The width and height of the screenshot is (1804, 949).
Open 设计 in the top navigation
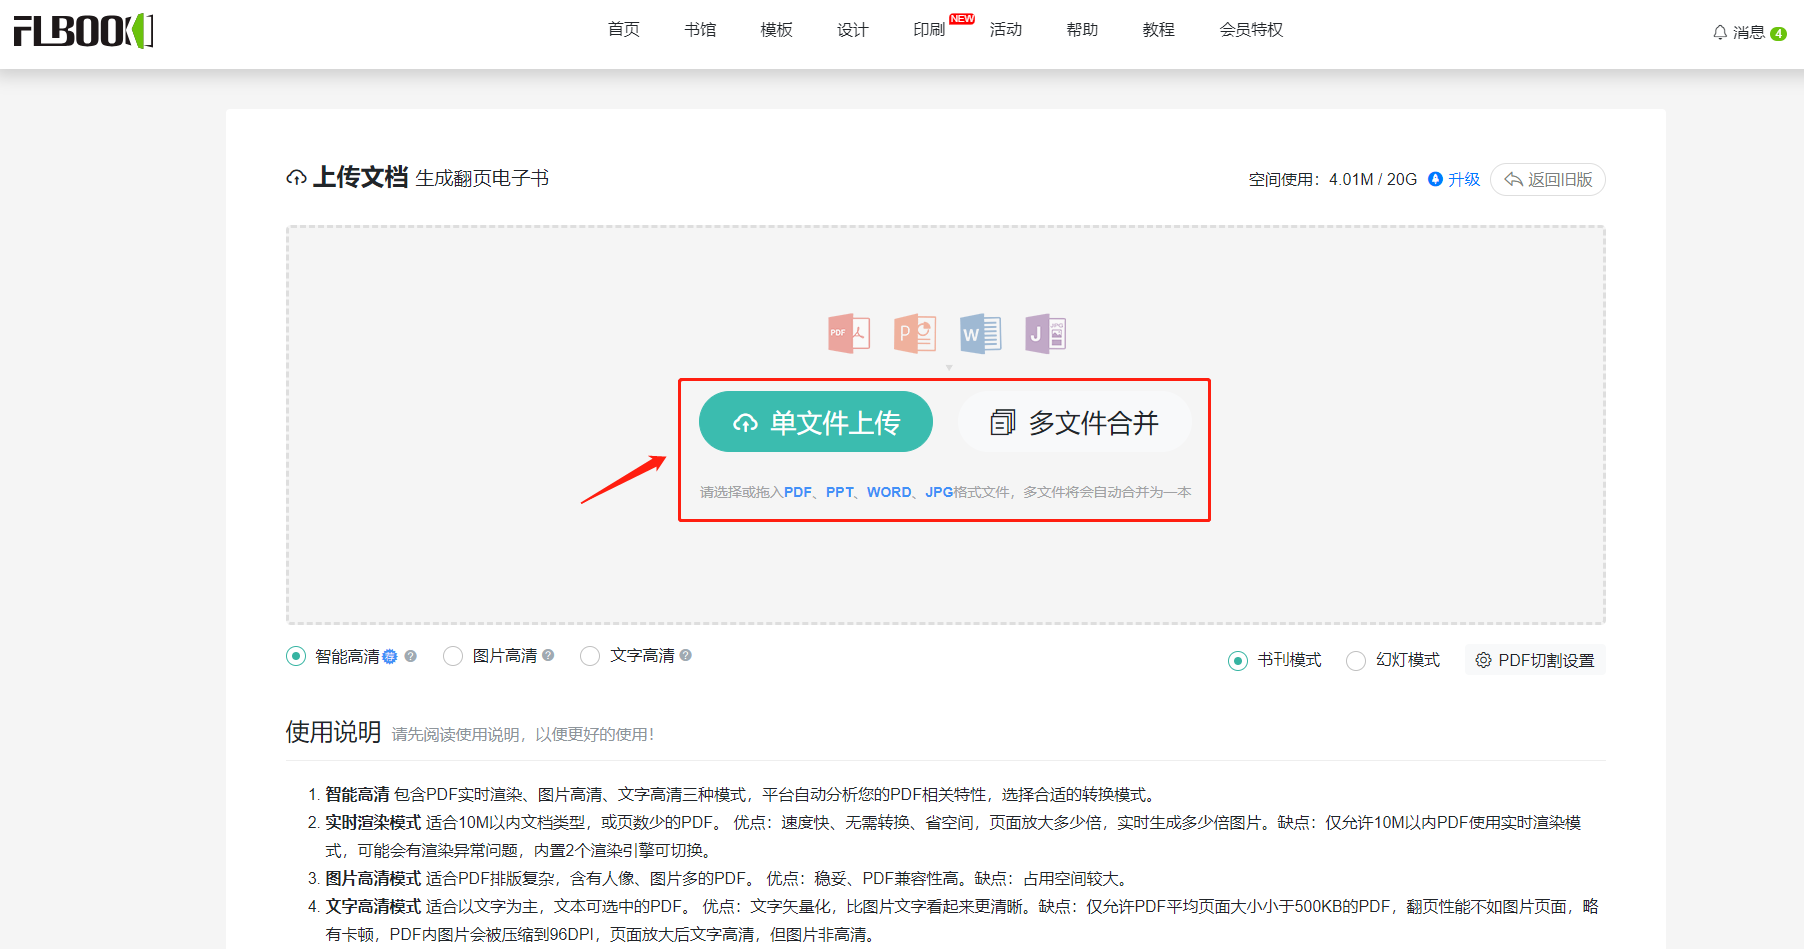(x=853, y=30)
